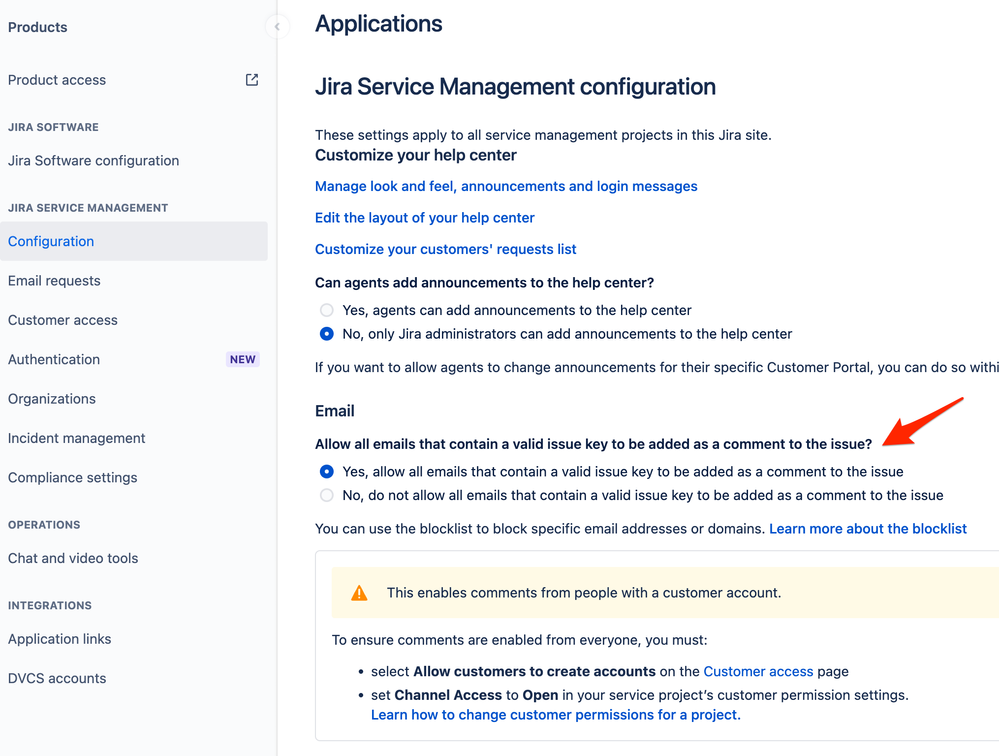Collapse the sidebar using the chevron button

click(x=277, y=27)
